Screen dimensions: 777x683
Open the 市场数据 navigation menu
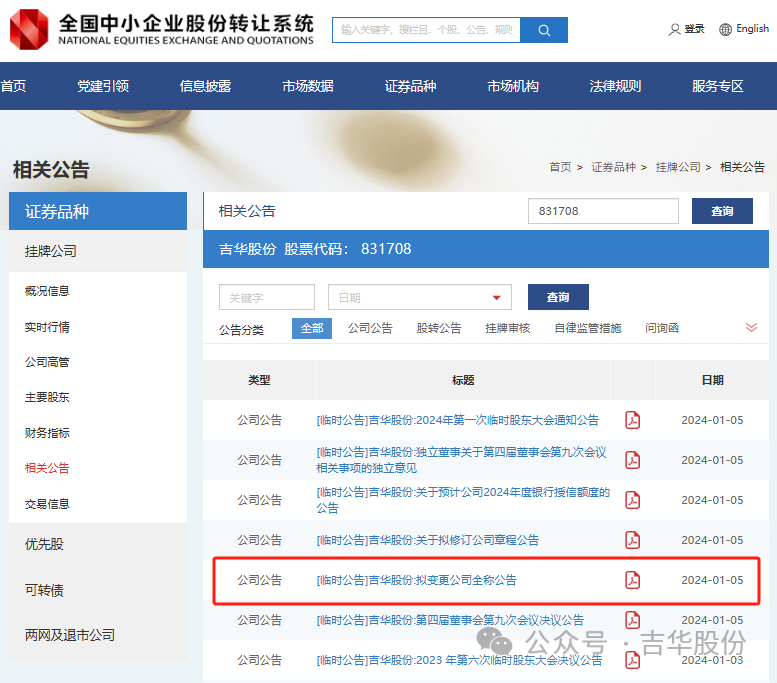(308, 86)
